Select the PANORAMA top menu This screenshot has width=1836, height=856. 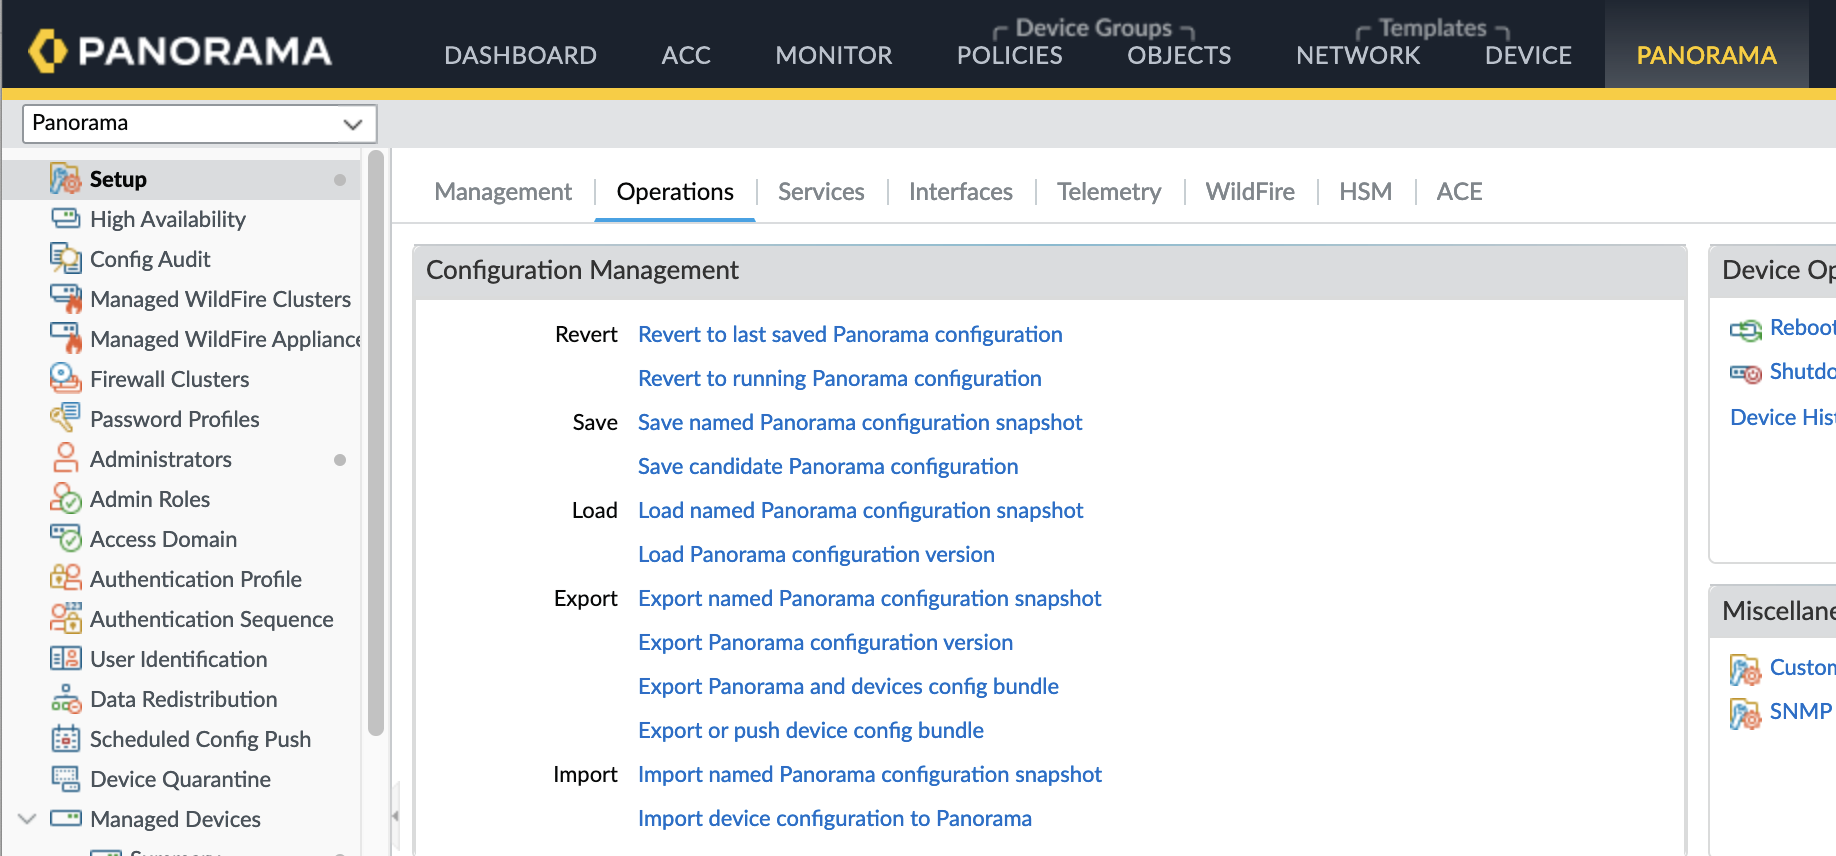pos(1706,55)
